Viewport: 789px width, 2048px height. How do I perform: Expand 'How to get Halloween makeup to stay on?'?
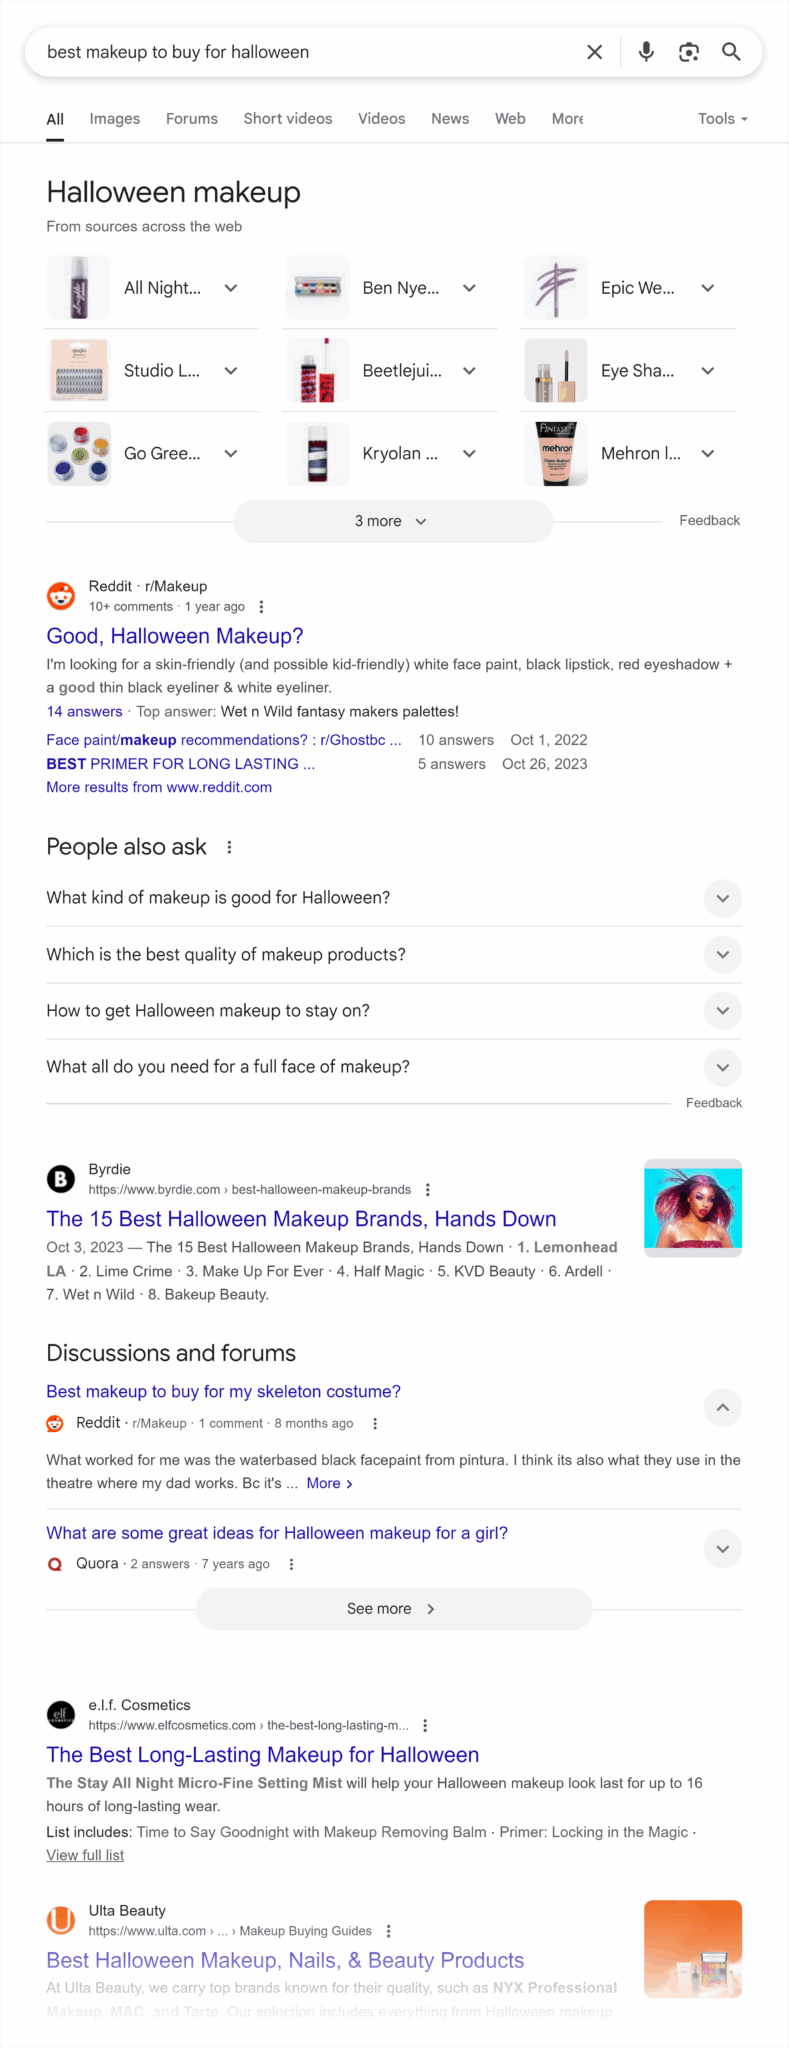[x=394, y=1011]
